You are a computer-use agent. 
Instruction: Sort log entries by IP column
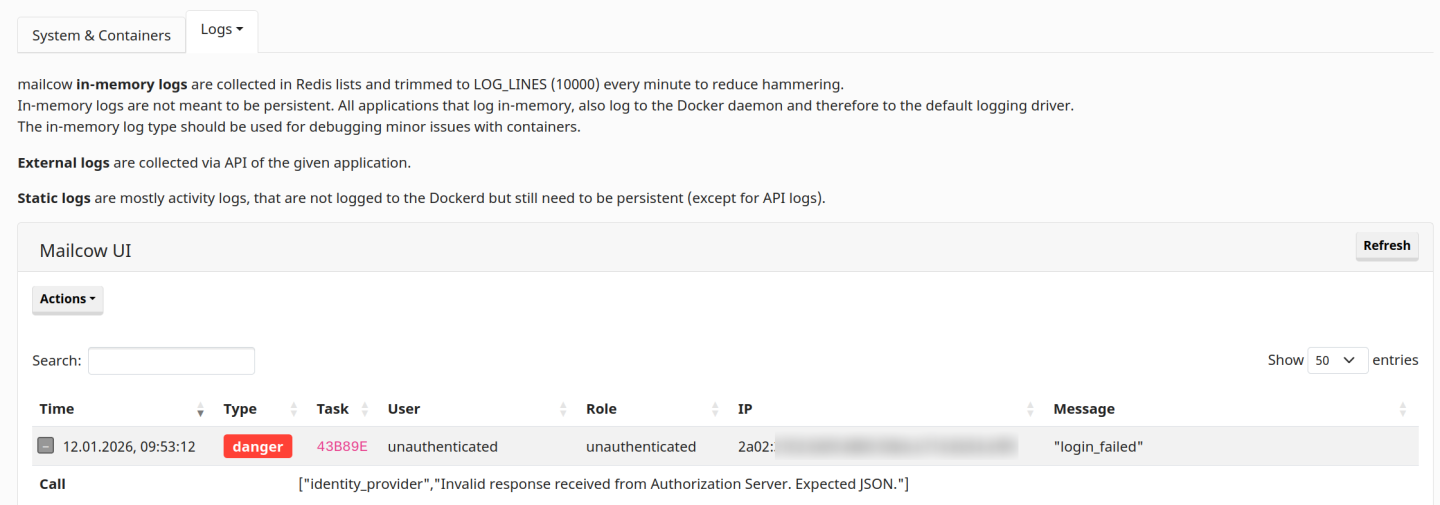pyautogui.click(x=1030, y=409)
